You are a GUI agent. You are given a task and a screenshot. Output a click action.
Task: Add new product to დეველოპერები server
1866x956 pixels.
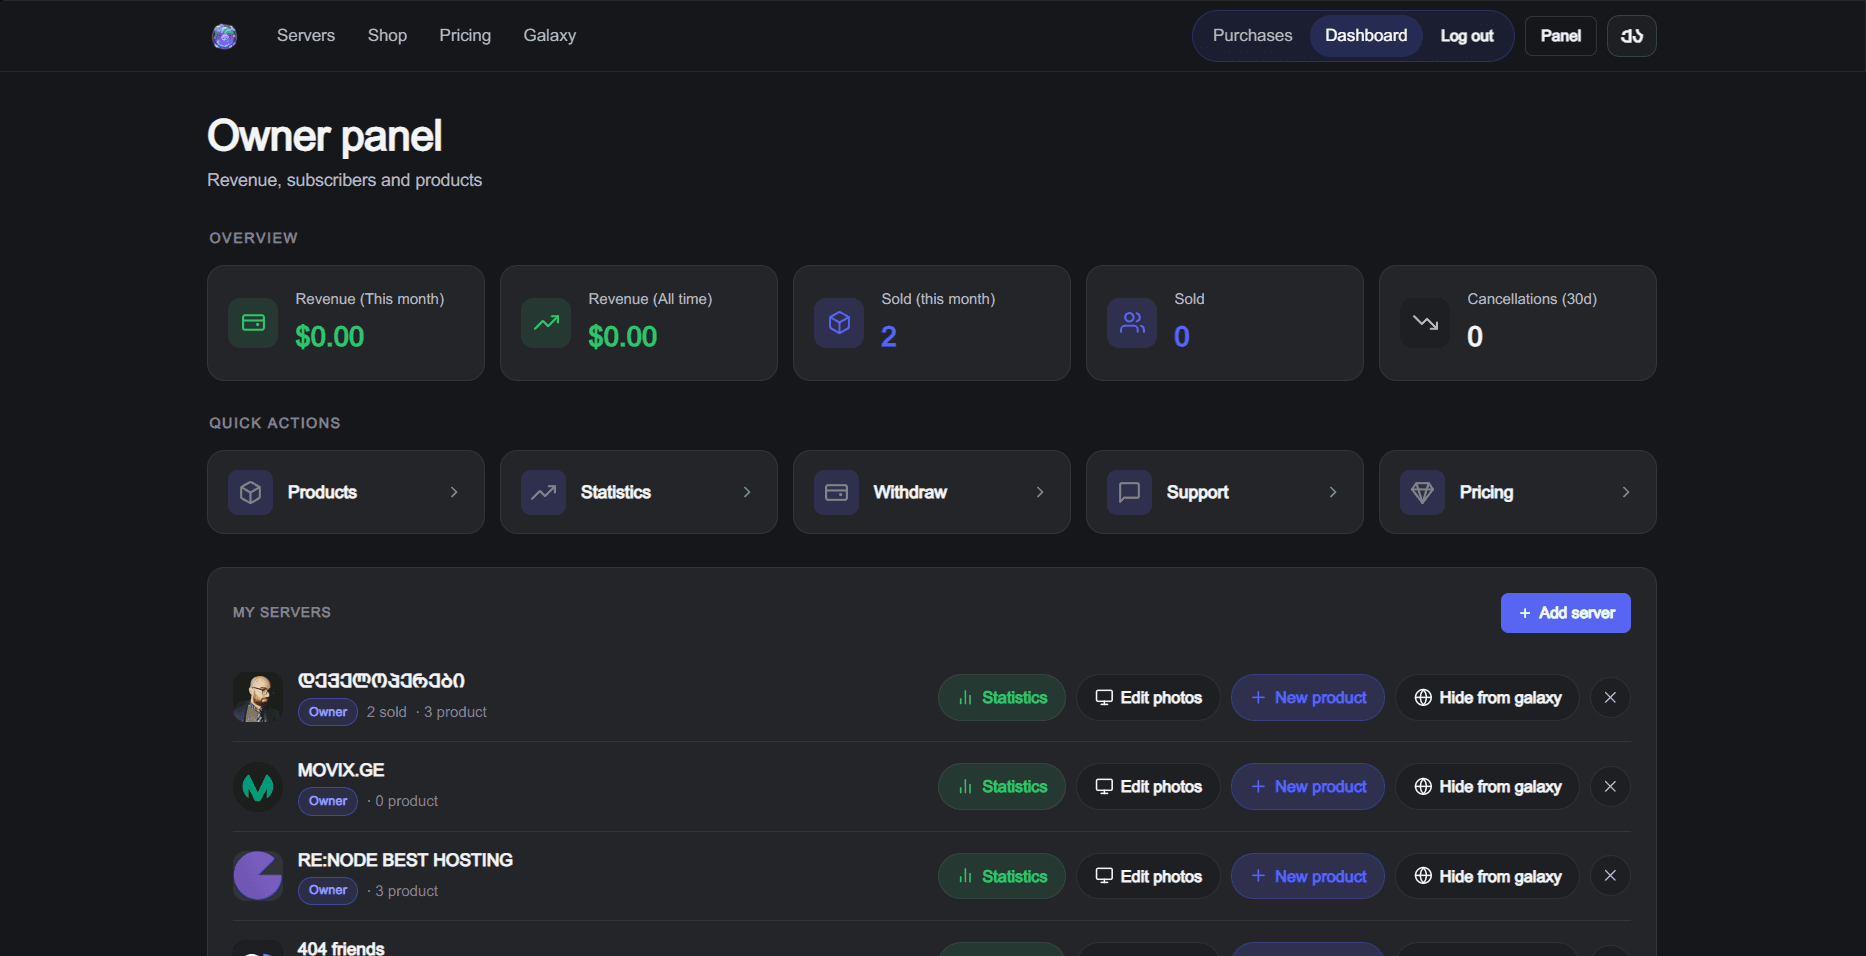click(1308, 698)
